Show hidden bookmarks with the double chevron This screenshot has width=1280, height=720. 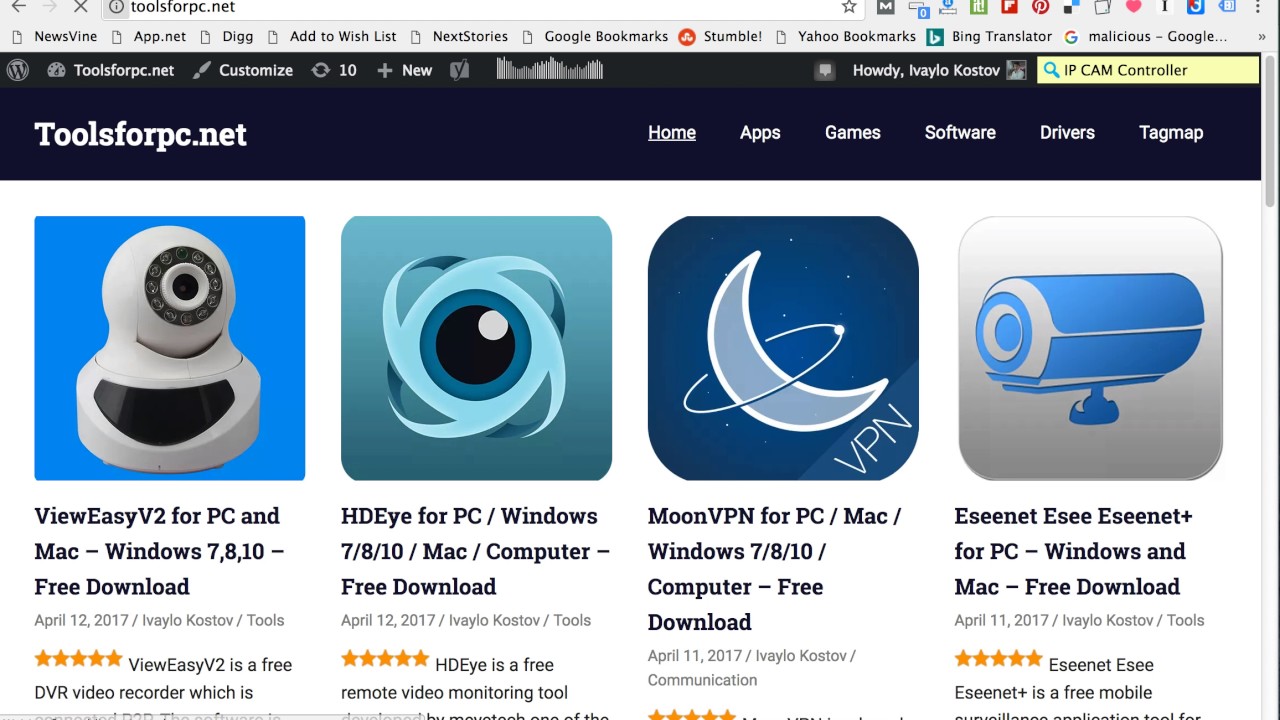1260,36
